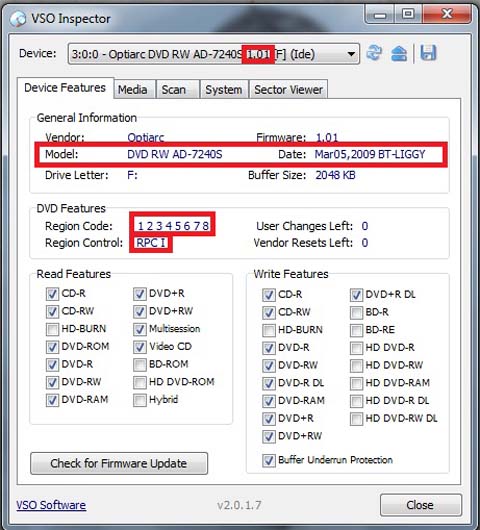This screenshot has height=530, width=480.
Task: Maximize the VSO Inspector window
Action: pyautogui.click(x=408, y=14)
